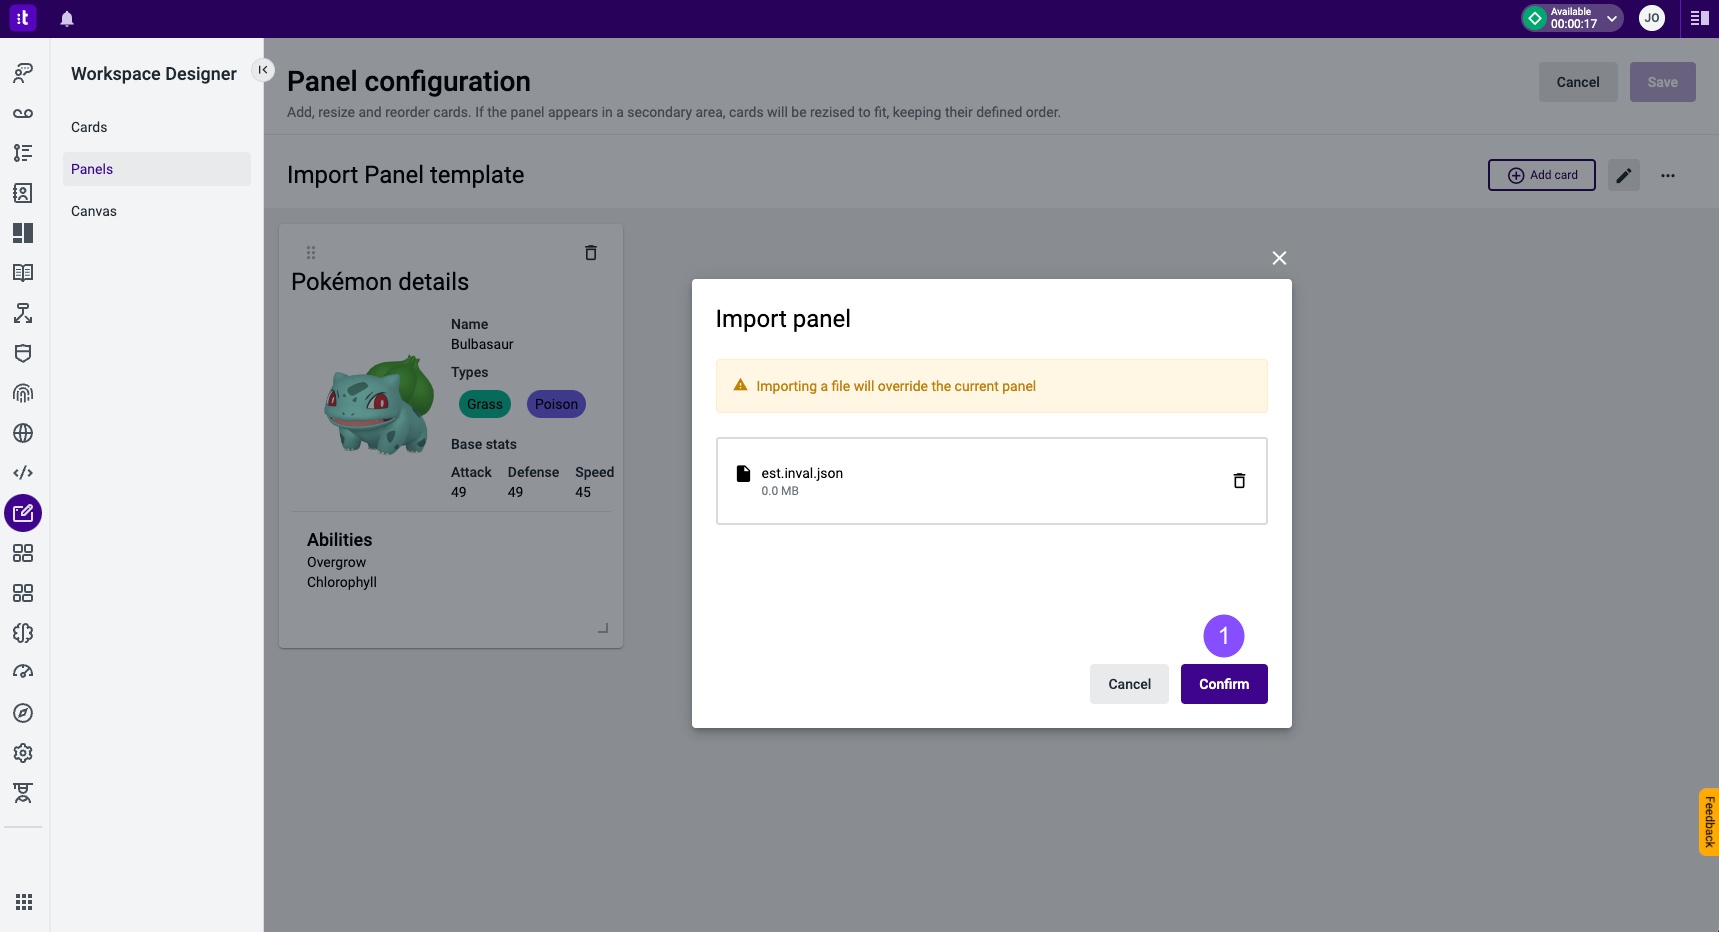Open the second grid apps icon in sidebar

[23, 593]
